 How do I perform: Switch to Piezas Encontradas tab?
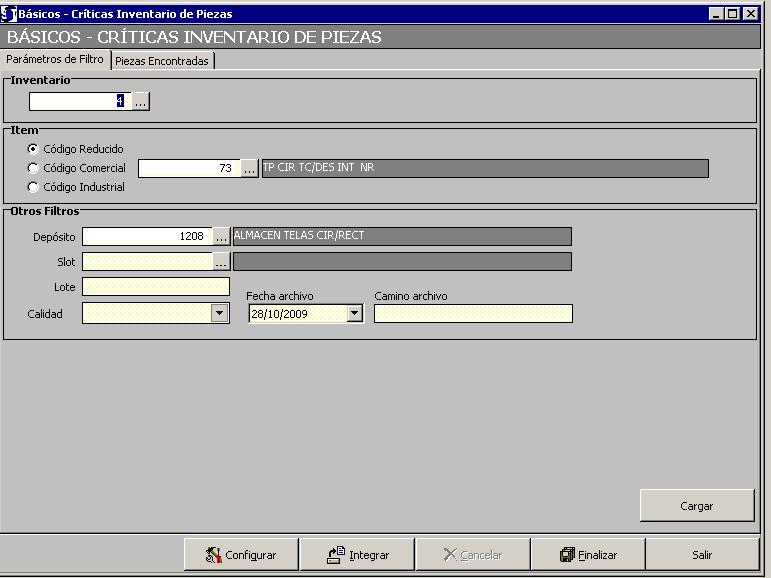(162, 61)
